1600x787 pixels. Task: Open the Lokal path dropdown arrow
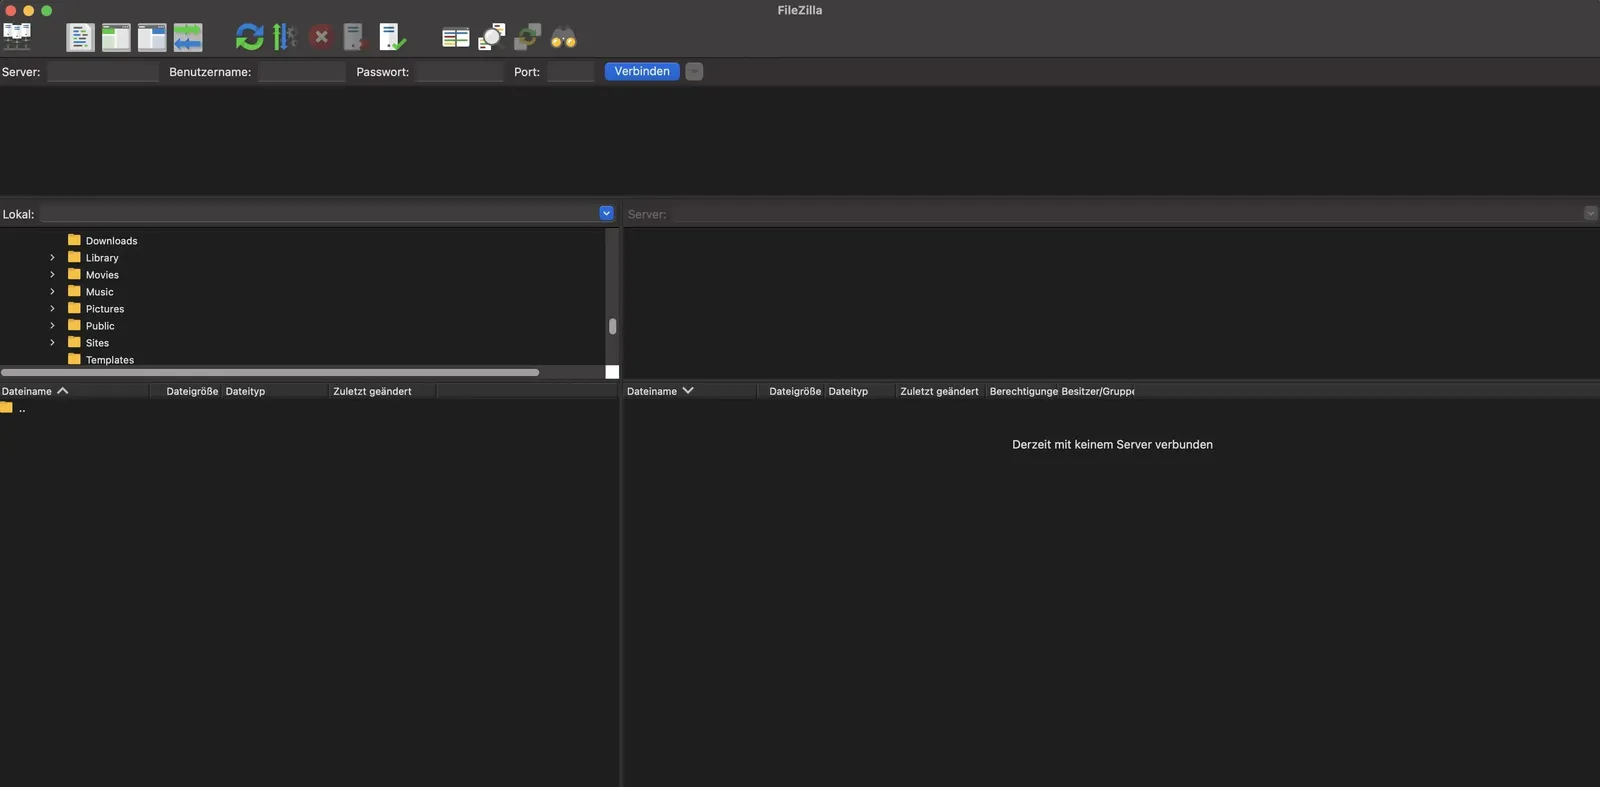[606, 213]
